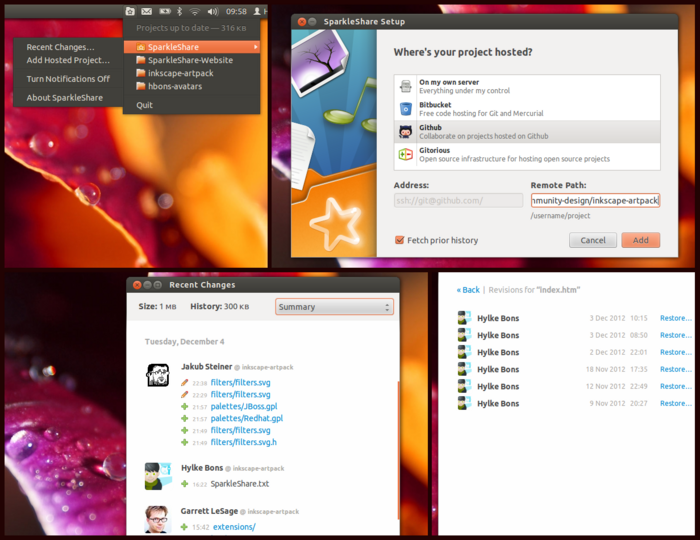This screenshot has width=700, height=540.
Task: Click the Gitorious logo icon
Action: pyautogui.click(x=405, y=154)
